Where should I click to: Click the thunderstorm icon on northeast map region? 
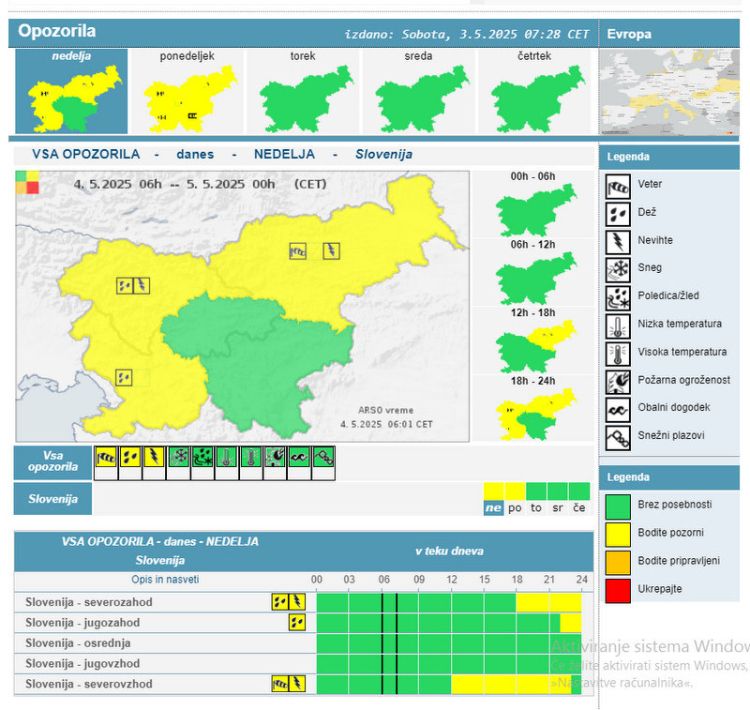[331, 251]
